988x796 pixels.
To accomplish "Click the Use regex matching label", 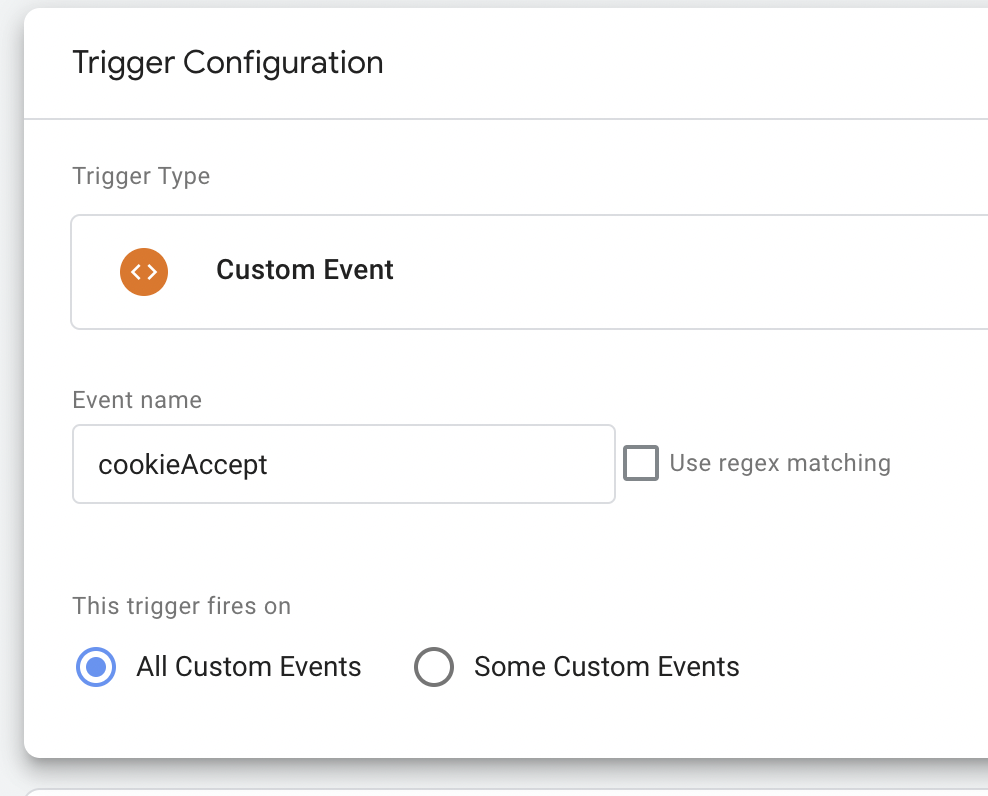I will pos(780,463).
